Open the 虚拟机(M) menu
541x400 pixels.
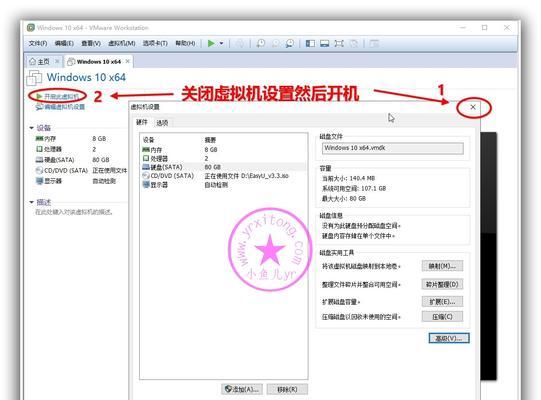121,43
